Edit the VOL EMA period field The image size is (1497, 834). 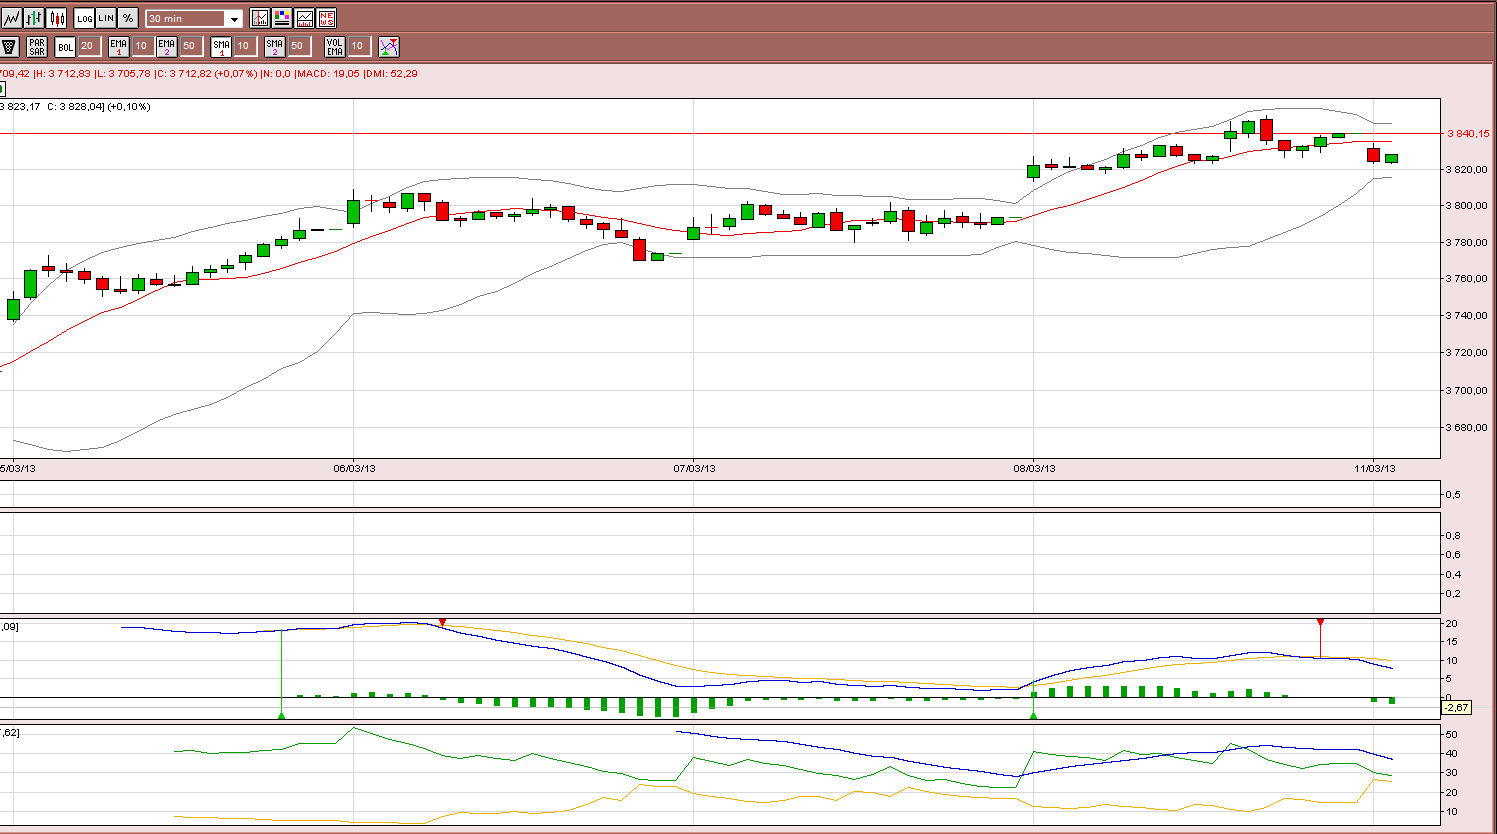[358, 46]
